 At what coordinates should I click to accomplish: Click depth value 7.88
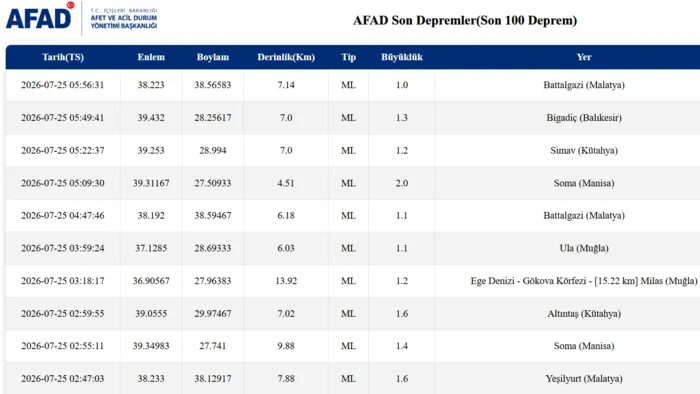coord(286,378)
